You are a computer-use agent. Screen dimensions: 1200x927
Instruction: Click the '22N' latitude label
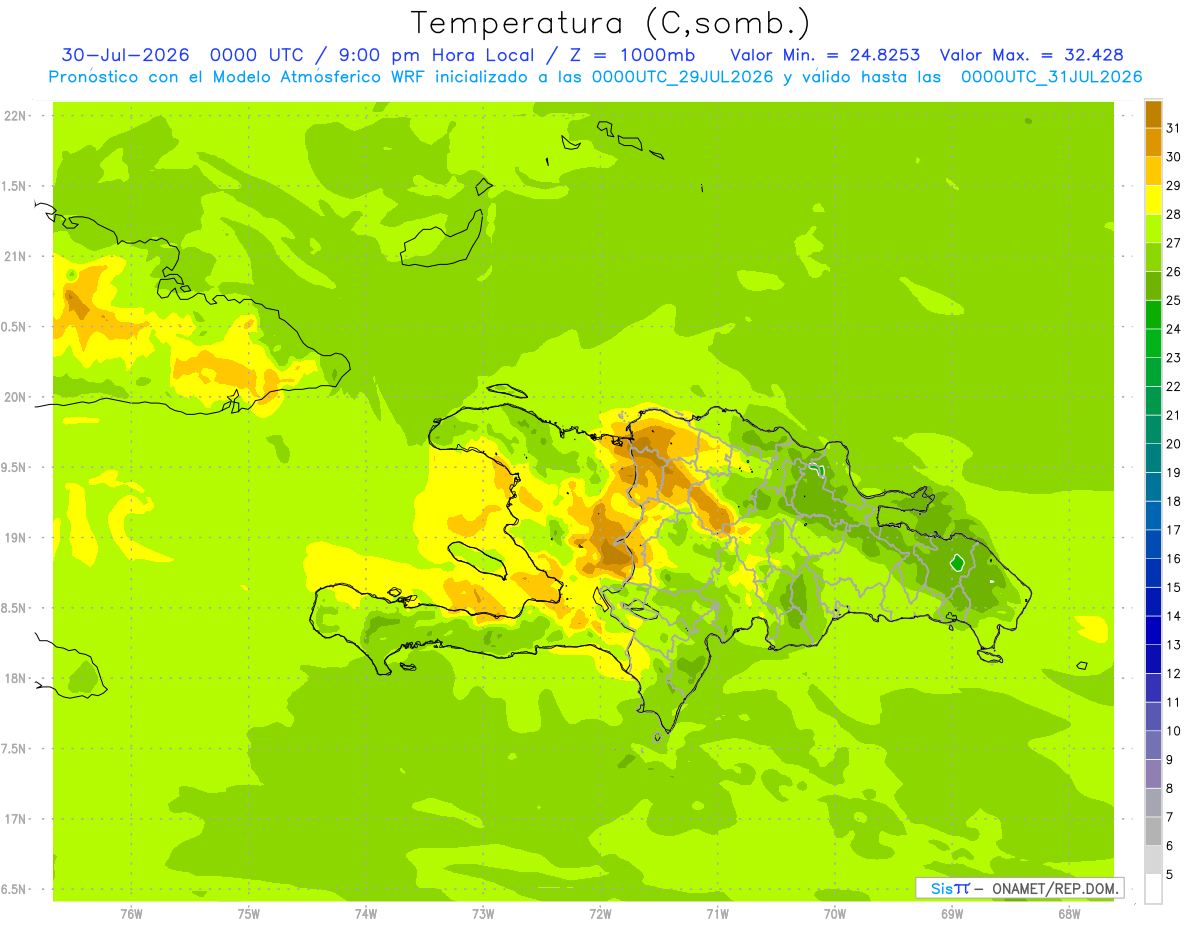15,116
